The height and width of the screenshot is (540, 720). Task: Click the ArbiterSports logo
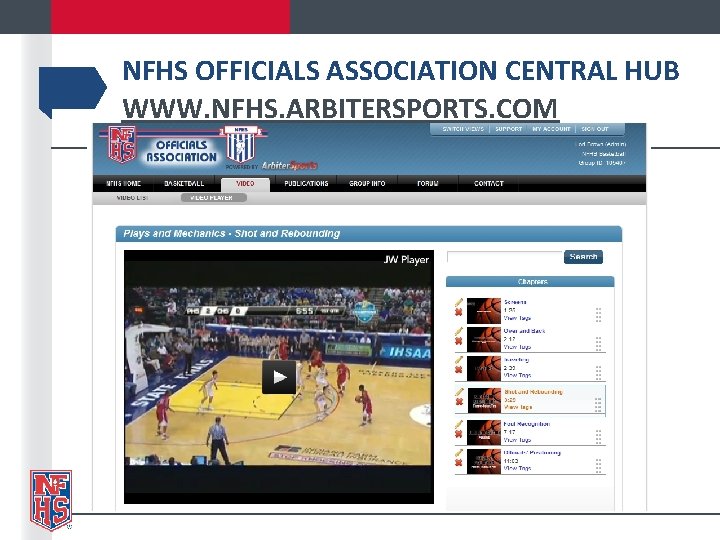(289, 165)
